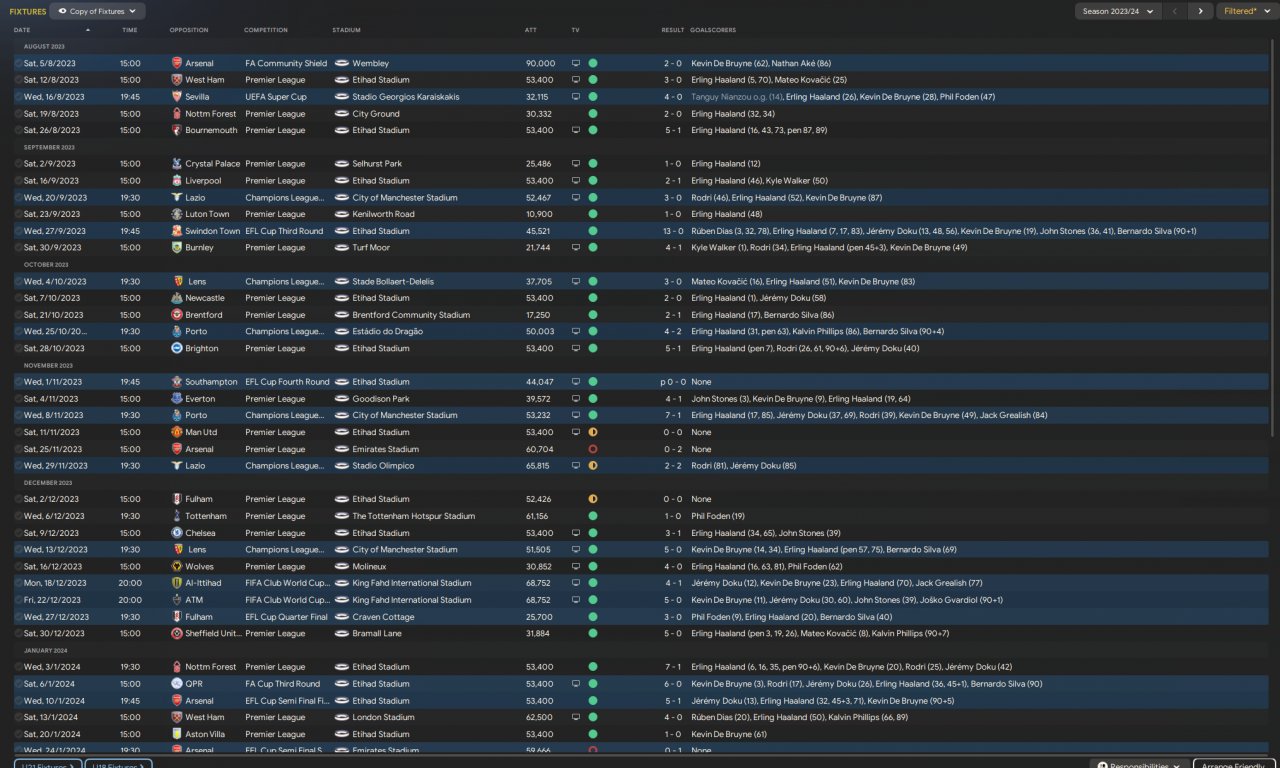This screenshot has height=768, width=1280.
Task: Open the Everton club badge
Action: 177,399
